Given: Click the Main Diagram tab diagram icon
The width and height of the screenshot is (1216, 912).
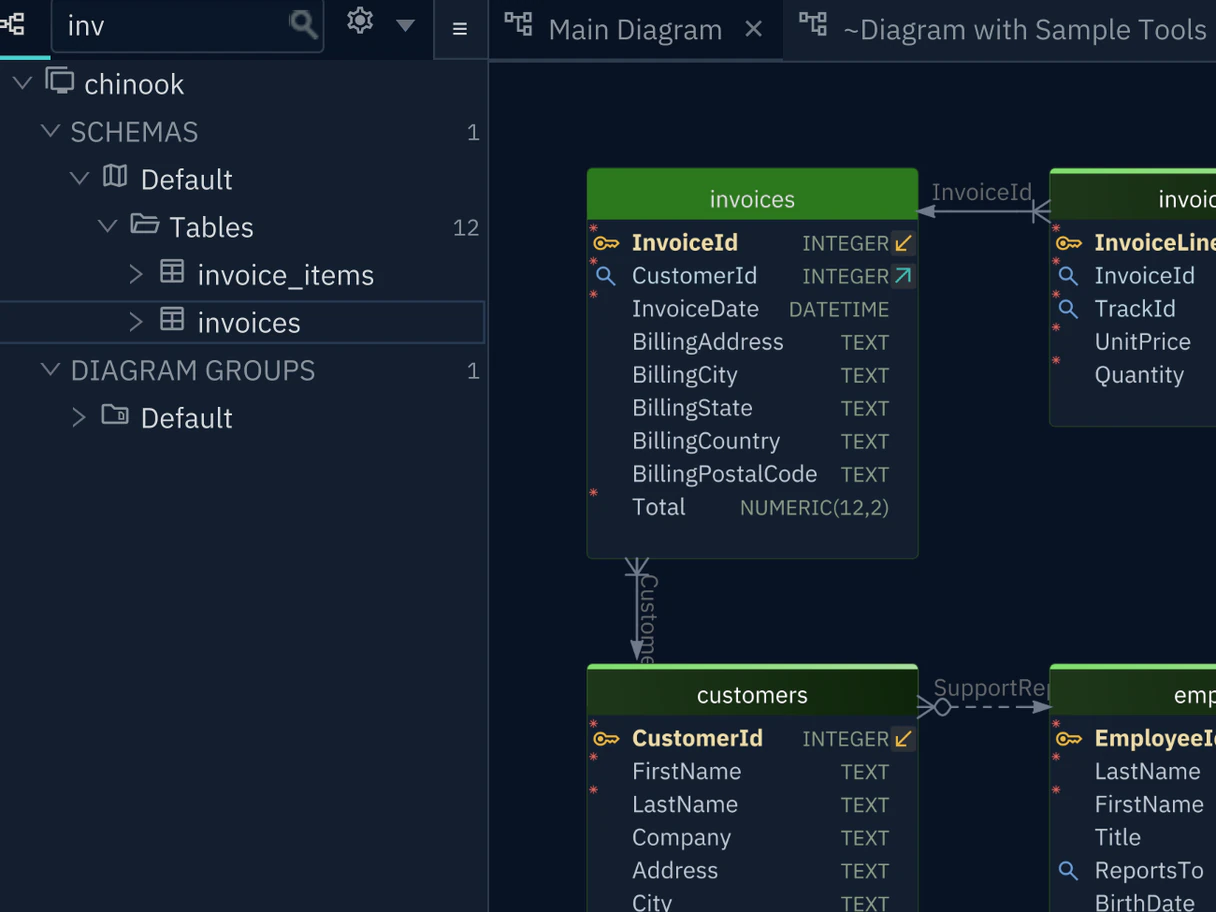Looking at the screenshot, I should click(518, 24).
